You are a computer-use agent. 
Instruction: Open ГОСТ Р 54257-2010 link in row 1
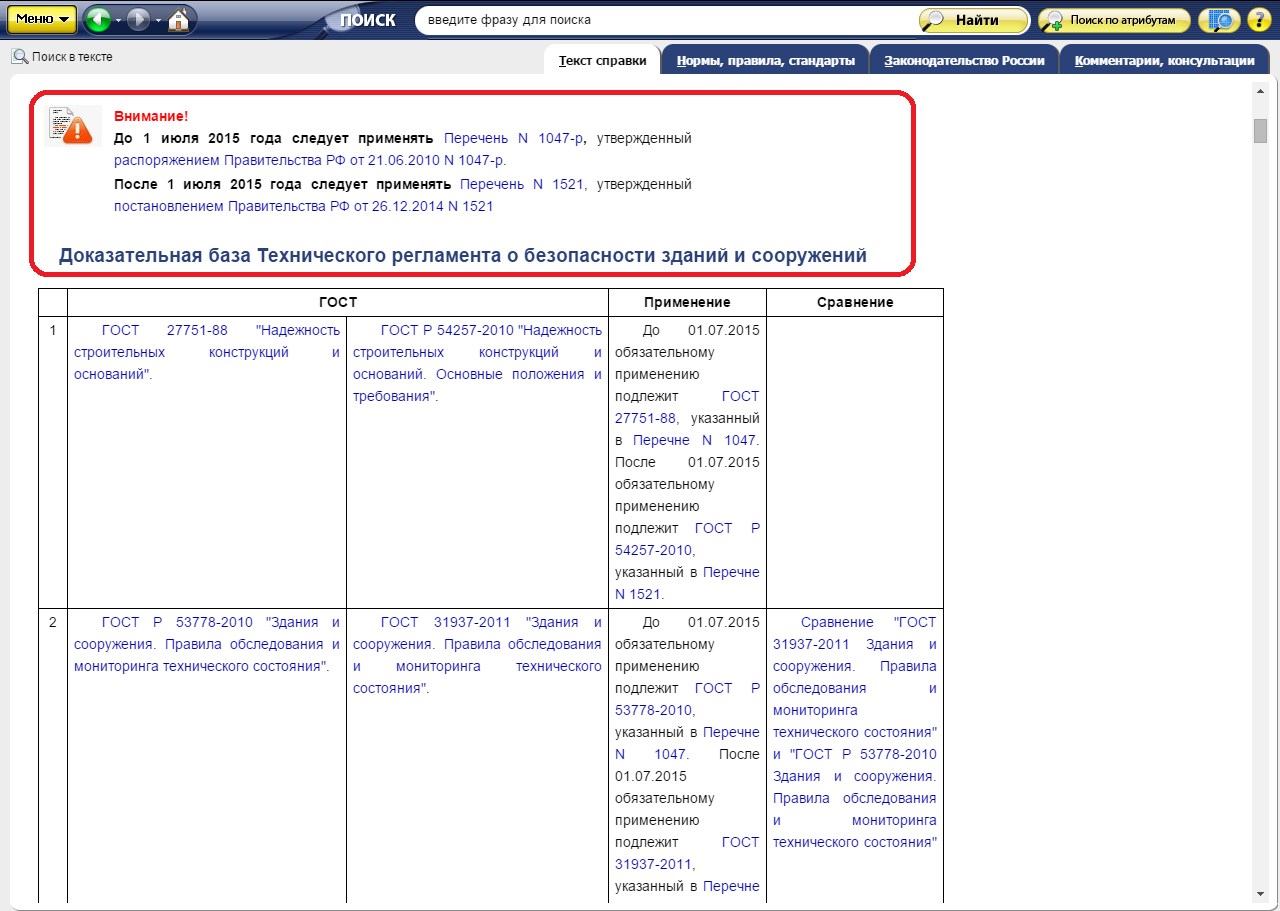pos(447,330)
